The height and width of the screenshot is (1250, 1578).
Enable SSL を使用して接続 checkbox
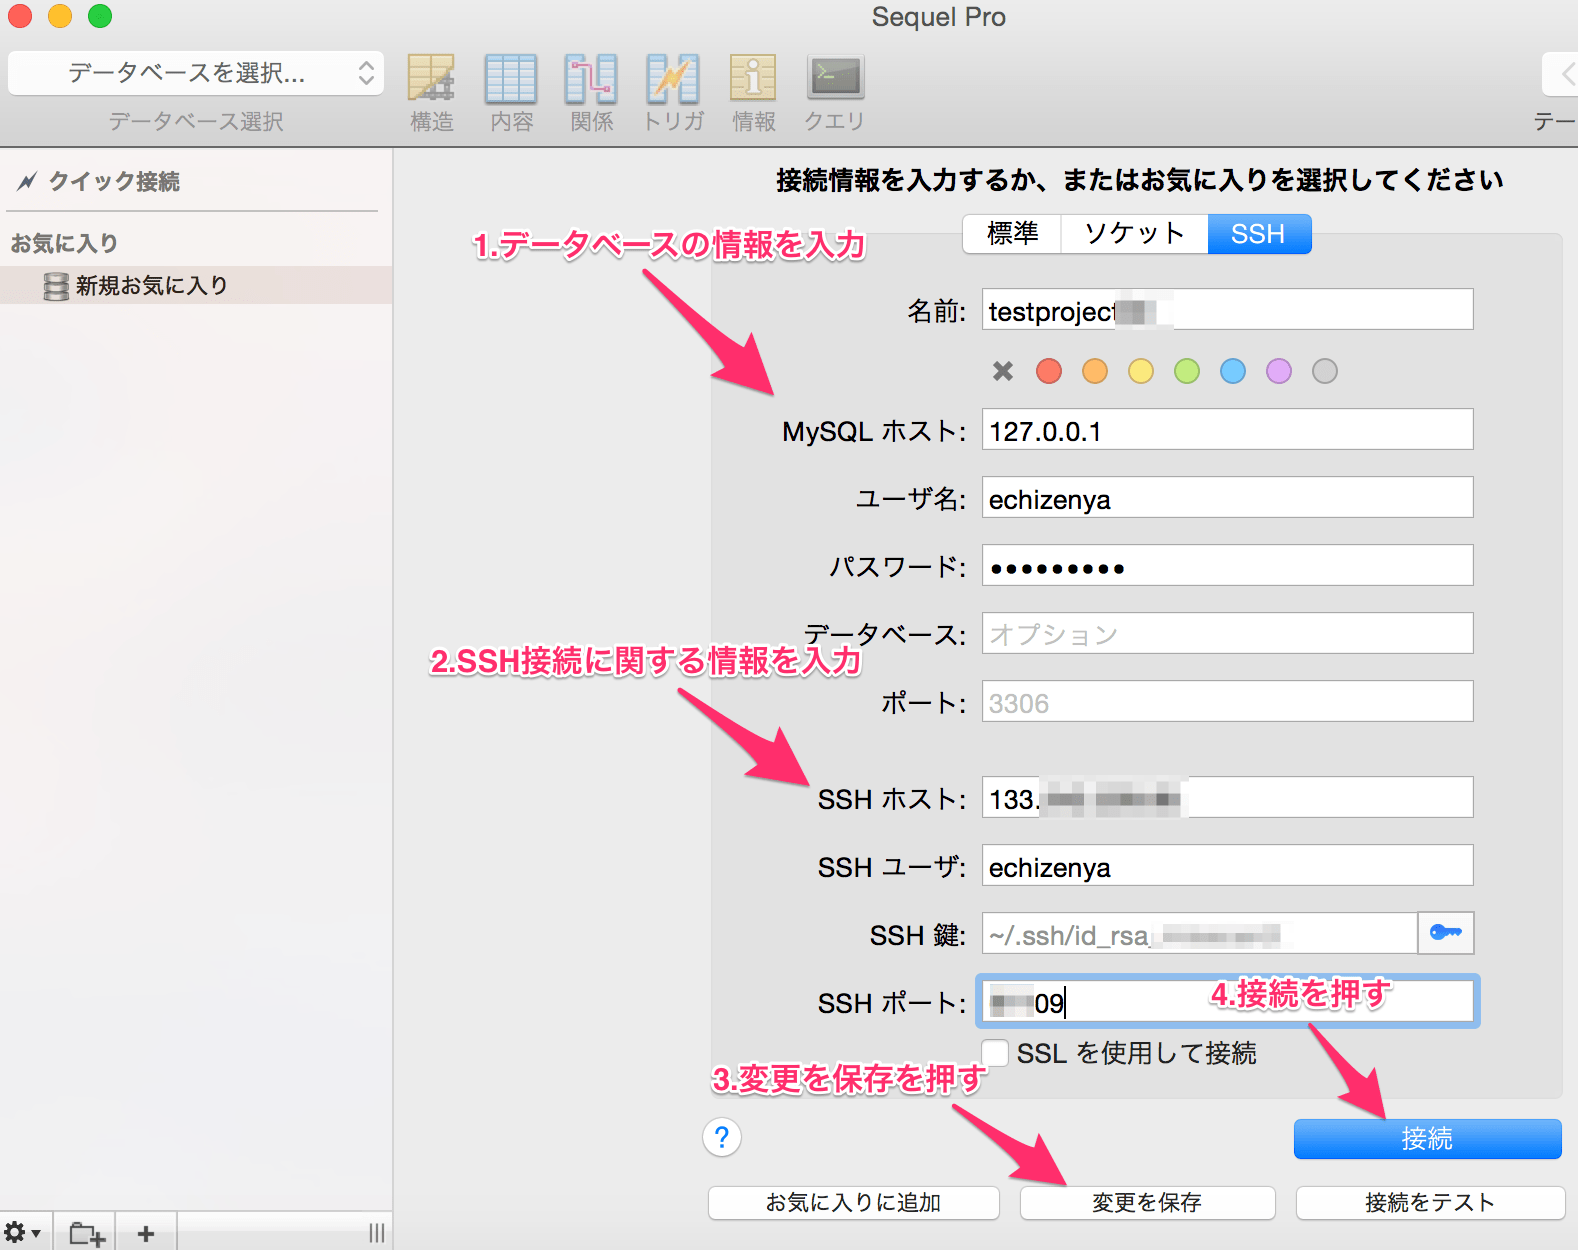(995, 1053)
